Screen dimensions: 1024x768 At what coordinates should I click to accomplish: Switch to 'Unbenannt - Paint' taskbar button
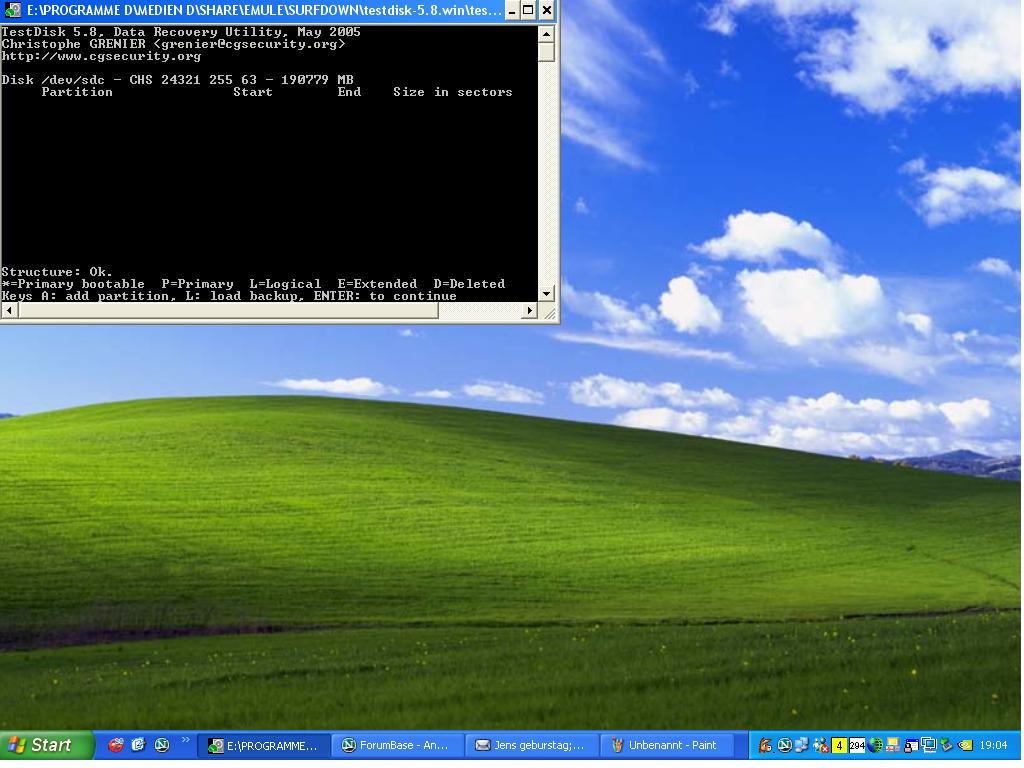[x=665, y=745]
